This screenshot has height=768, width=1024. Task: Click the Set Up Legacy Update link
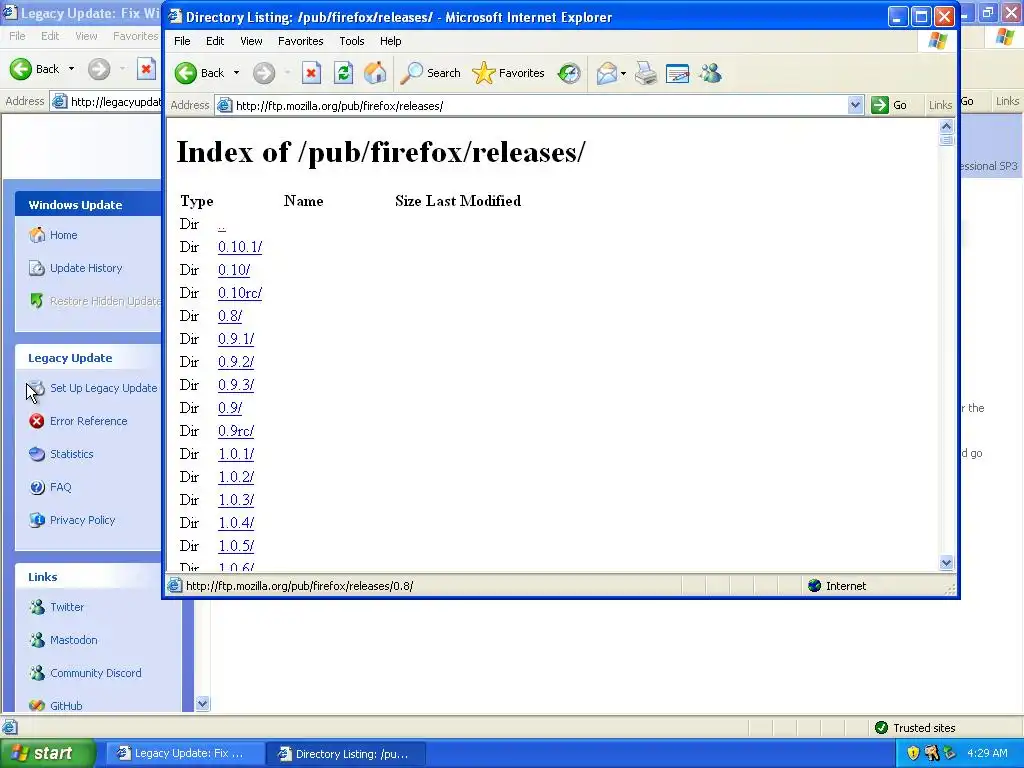tap(104, 388)
